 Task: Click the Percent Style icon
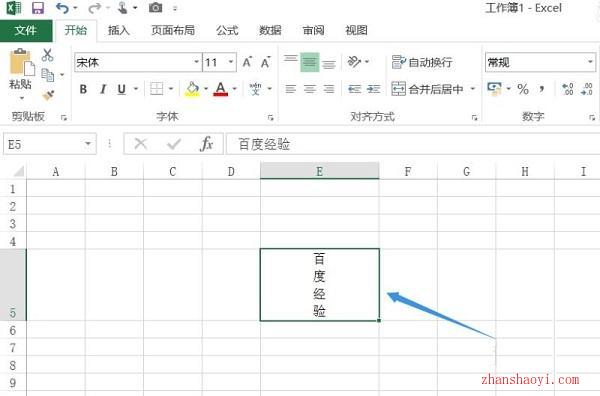click(x=523, y=89)
